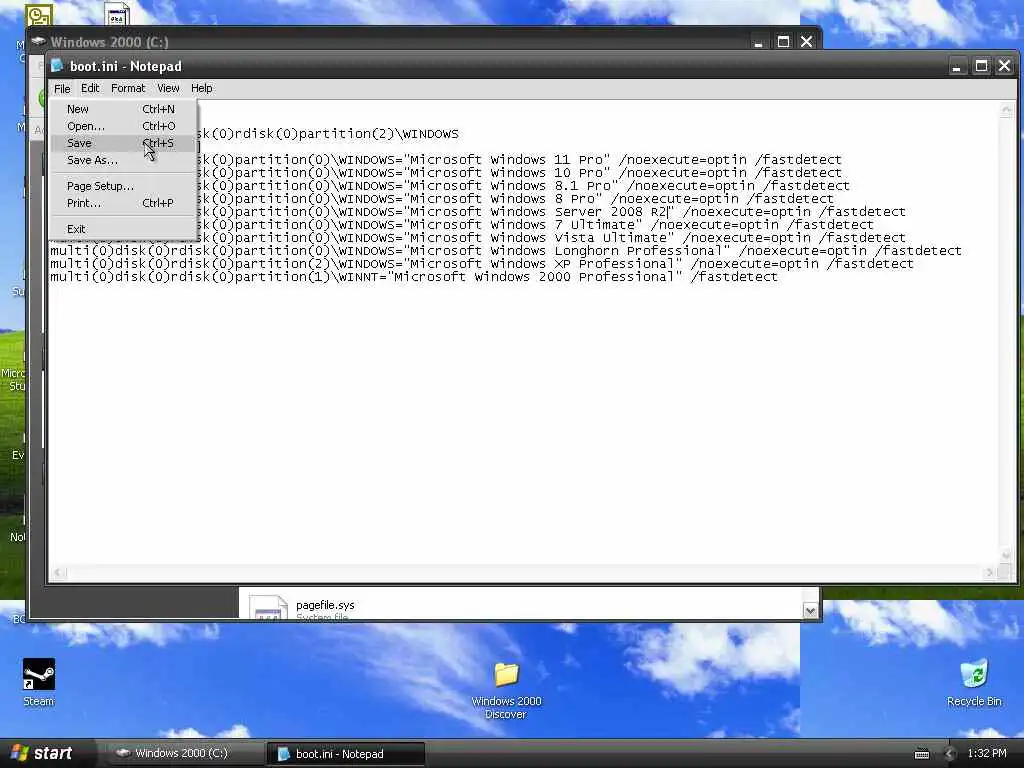Open the Edit menu in Notepad
The width and height of the screenshot is (1024, 768).
pos(90,88)
